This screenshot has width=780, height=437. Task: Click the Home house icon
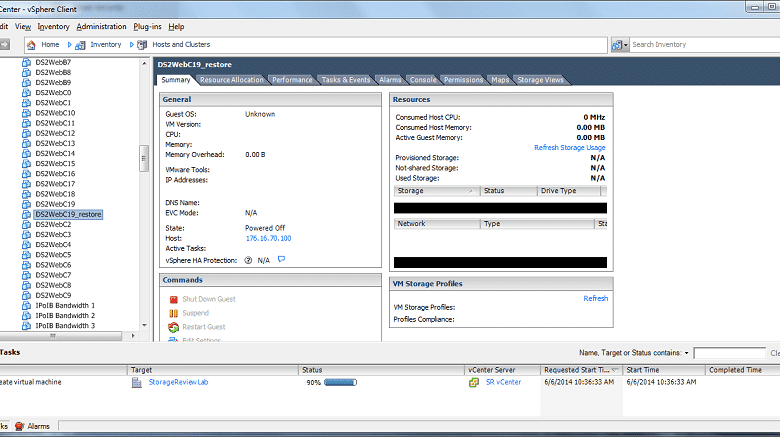click(x=31, y=45)
